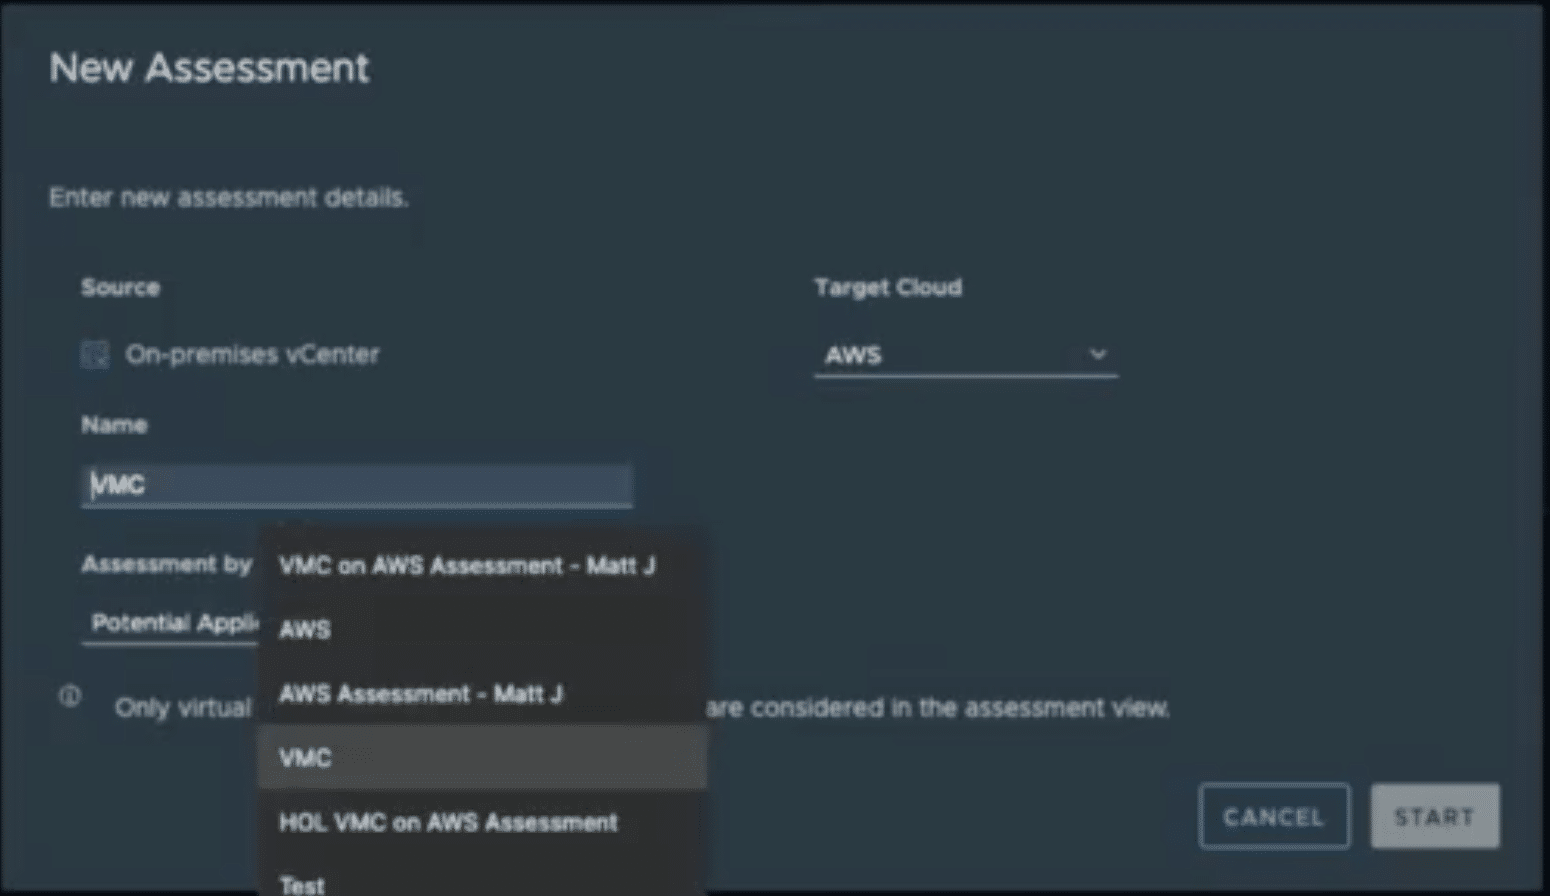Pick 'AWS Assessment - Matt J' suggestion
Viewport: 1550px width, 896px height.
click(421, 694)
